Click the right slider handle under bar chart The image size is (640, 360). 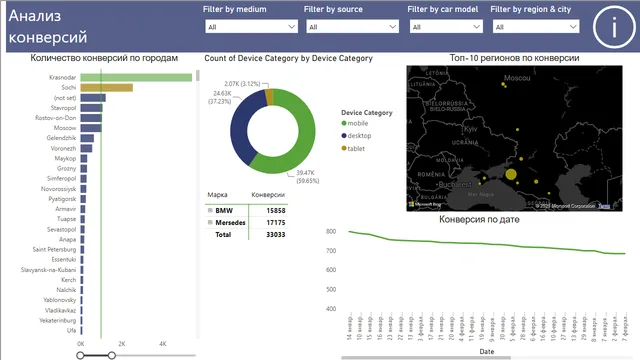point(112,356)
